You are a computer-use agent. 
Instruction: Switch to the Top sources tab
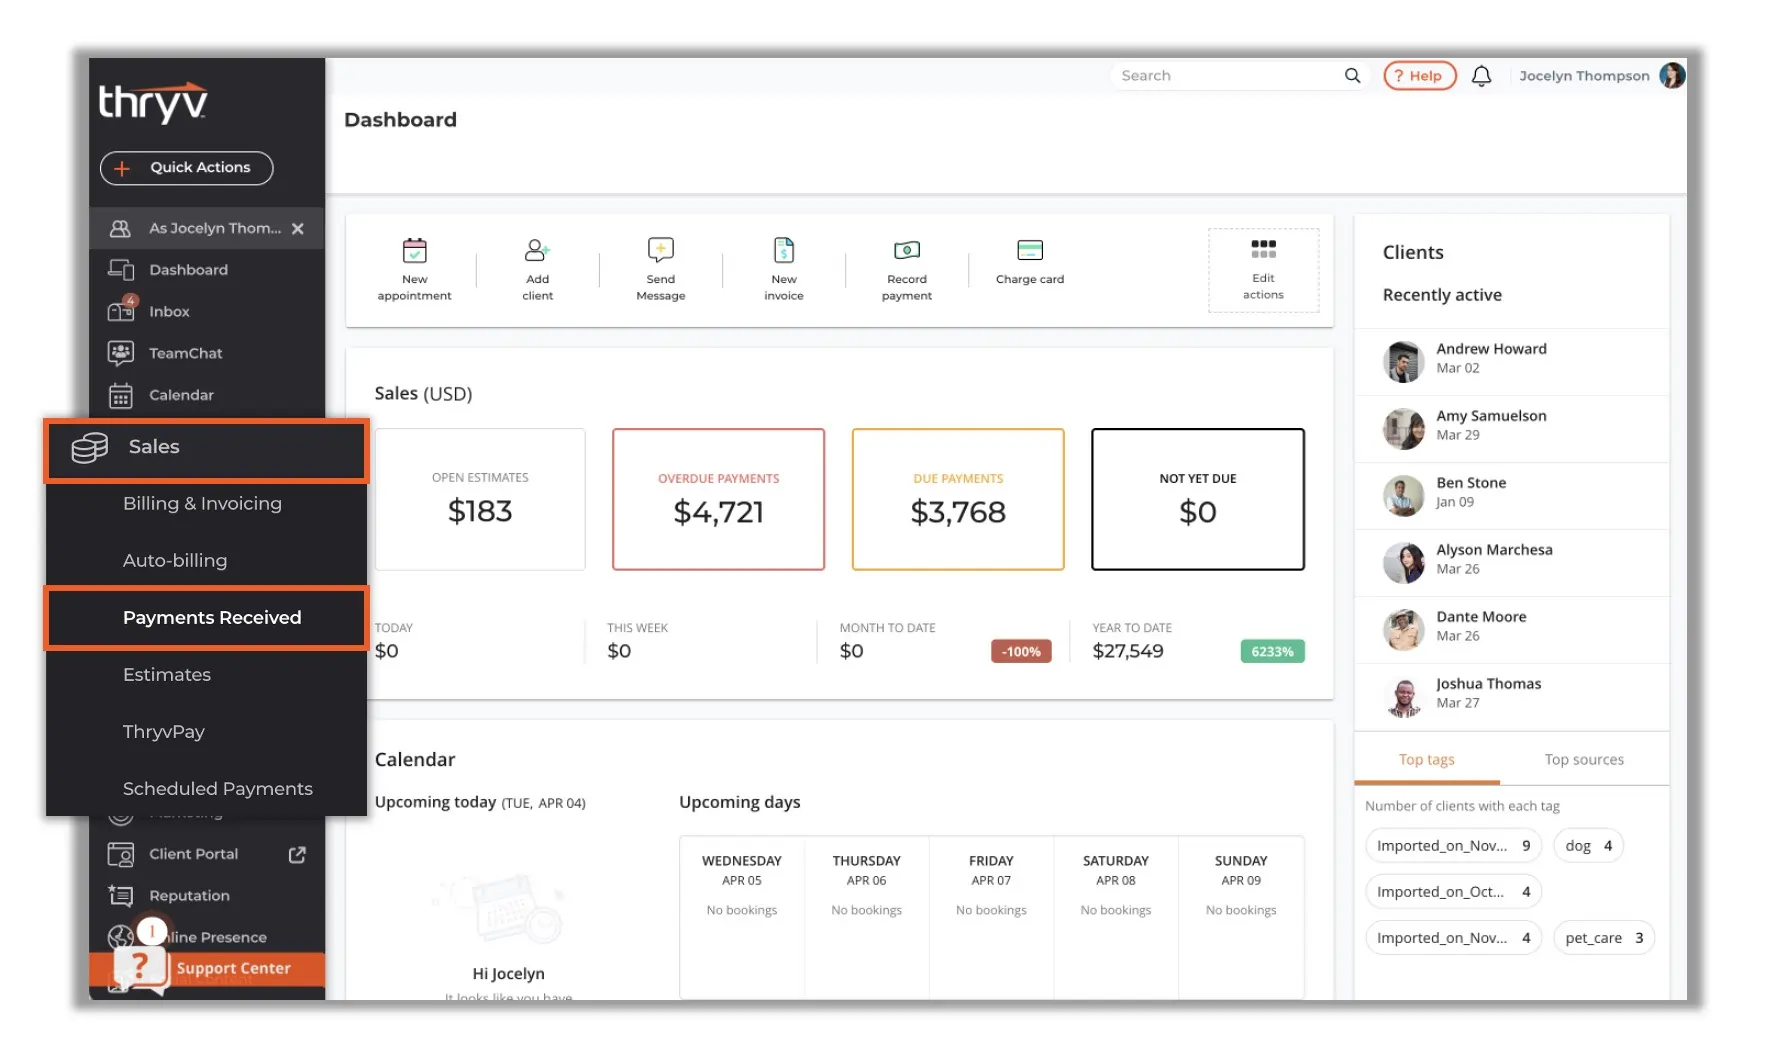[1584, 760]
